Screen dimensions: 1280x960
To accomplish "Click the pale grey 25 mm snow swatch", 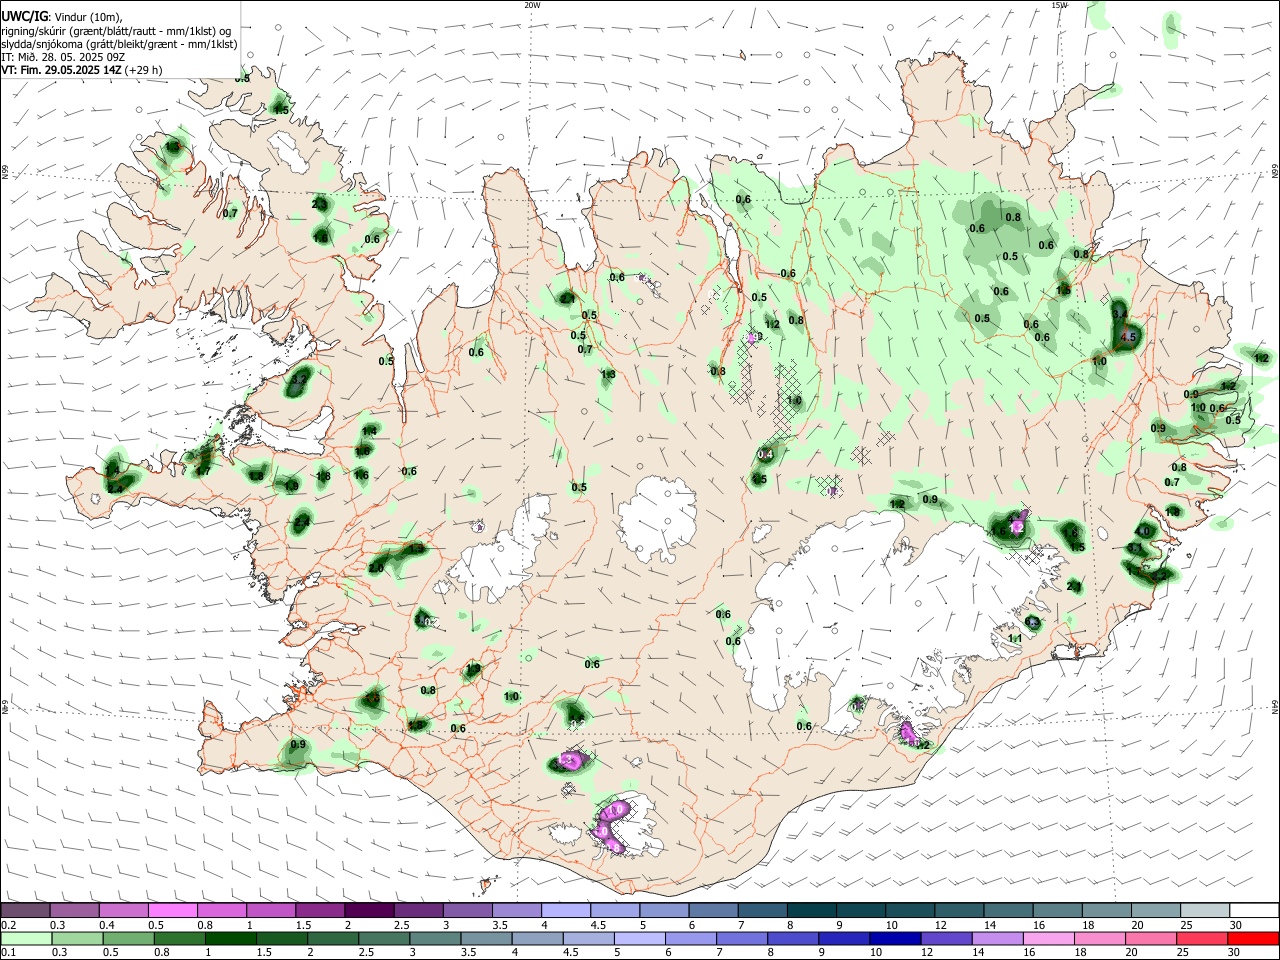I will point(1204,910).
